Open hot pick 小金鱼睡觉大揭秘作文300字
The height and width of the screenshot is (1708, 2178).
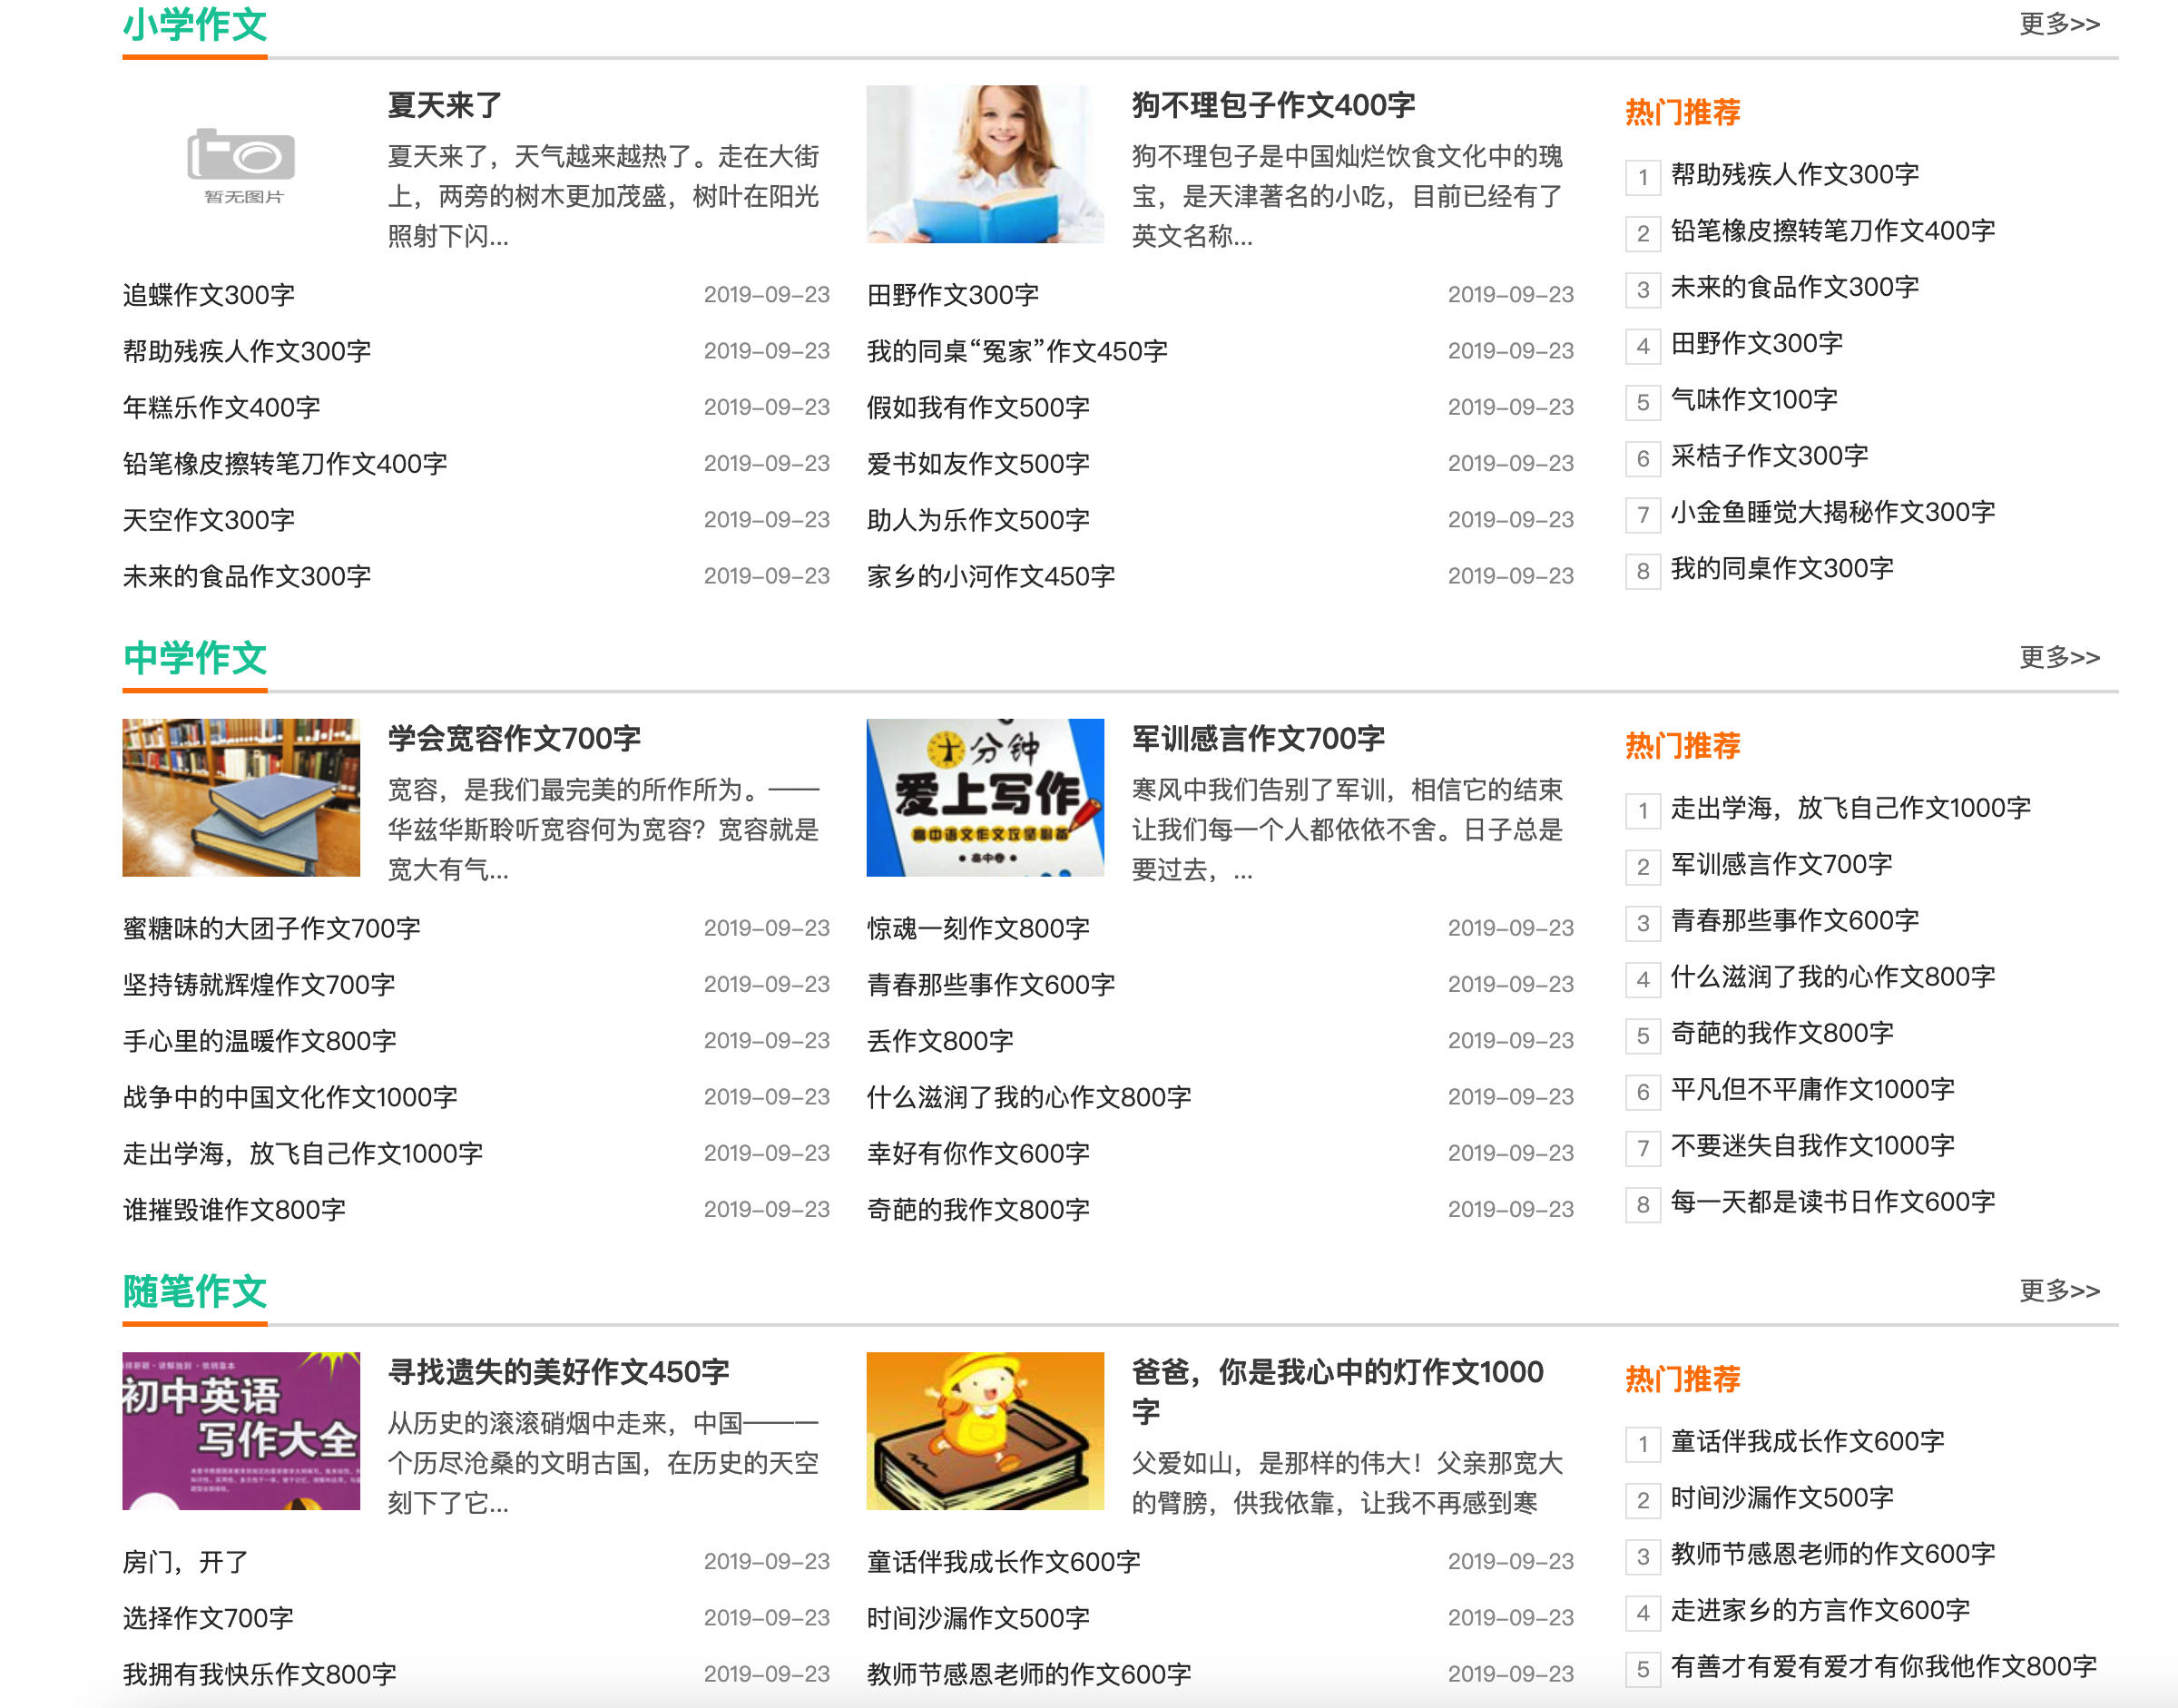pos(1833,512)
